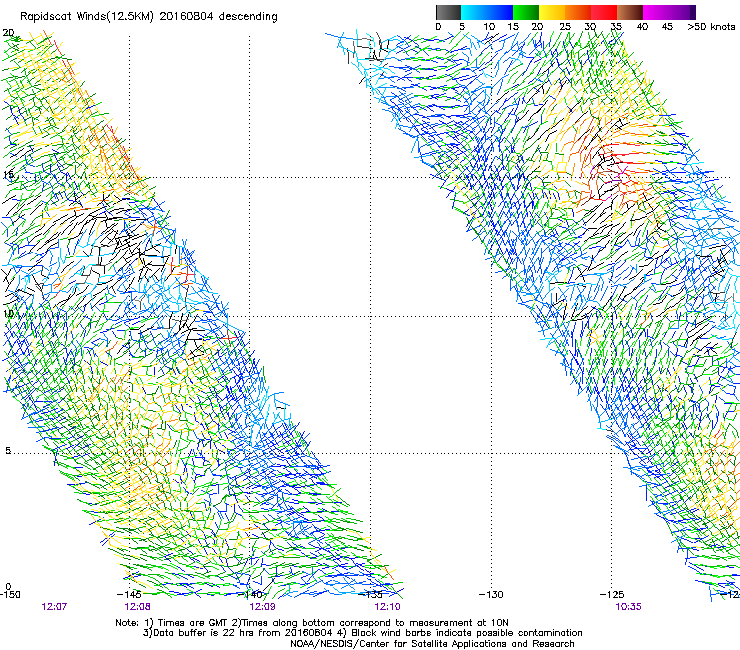This screenshot has width=740, height=650.
Task: Click the note line starting 'Note: 1) Times are GMT'
Action: tap(311, 623)
